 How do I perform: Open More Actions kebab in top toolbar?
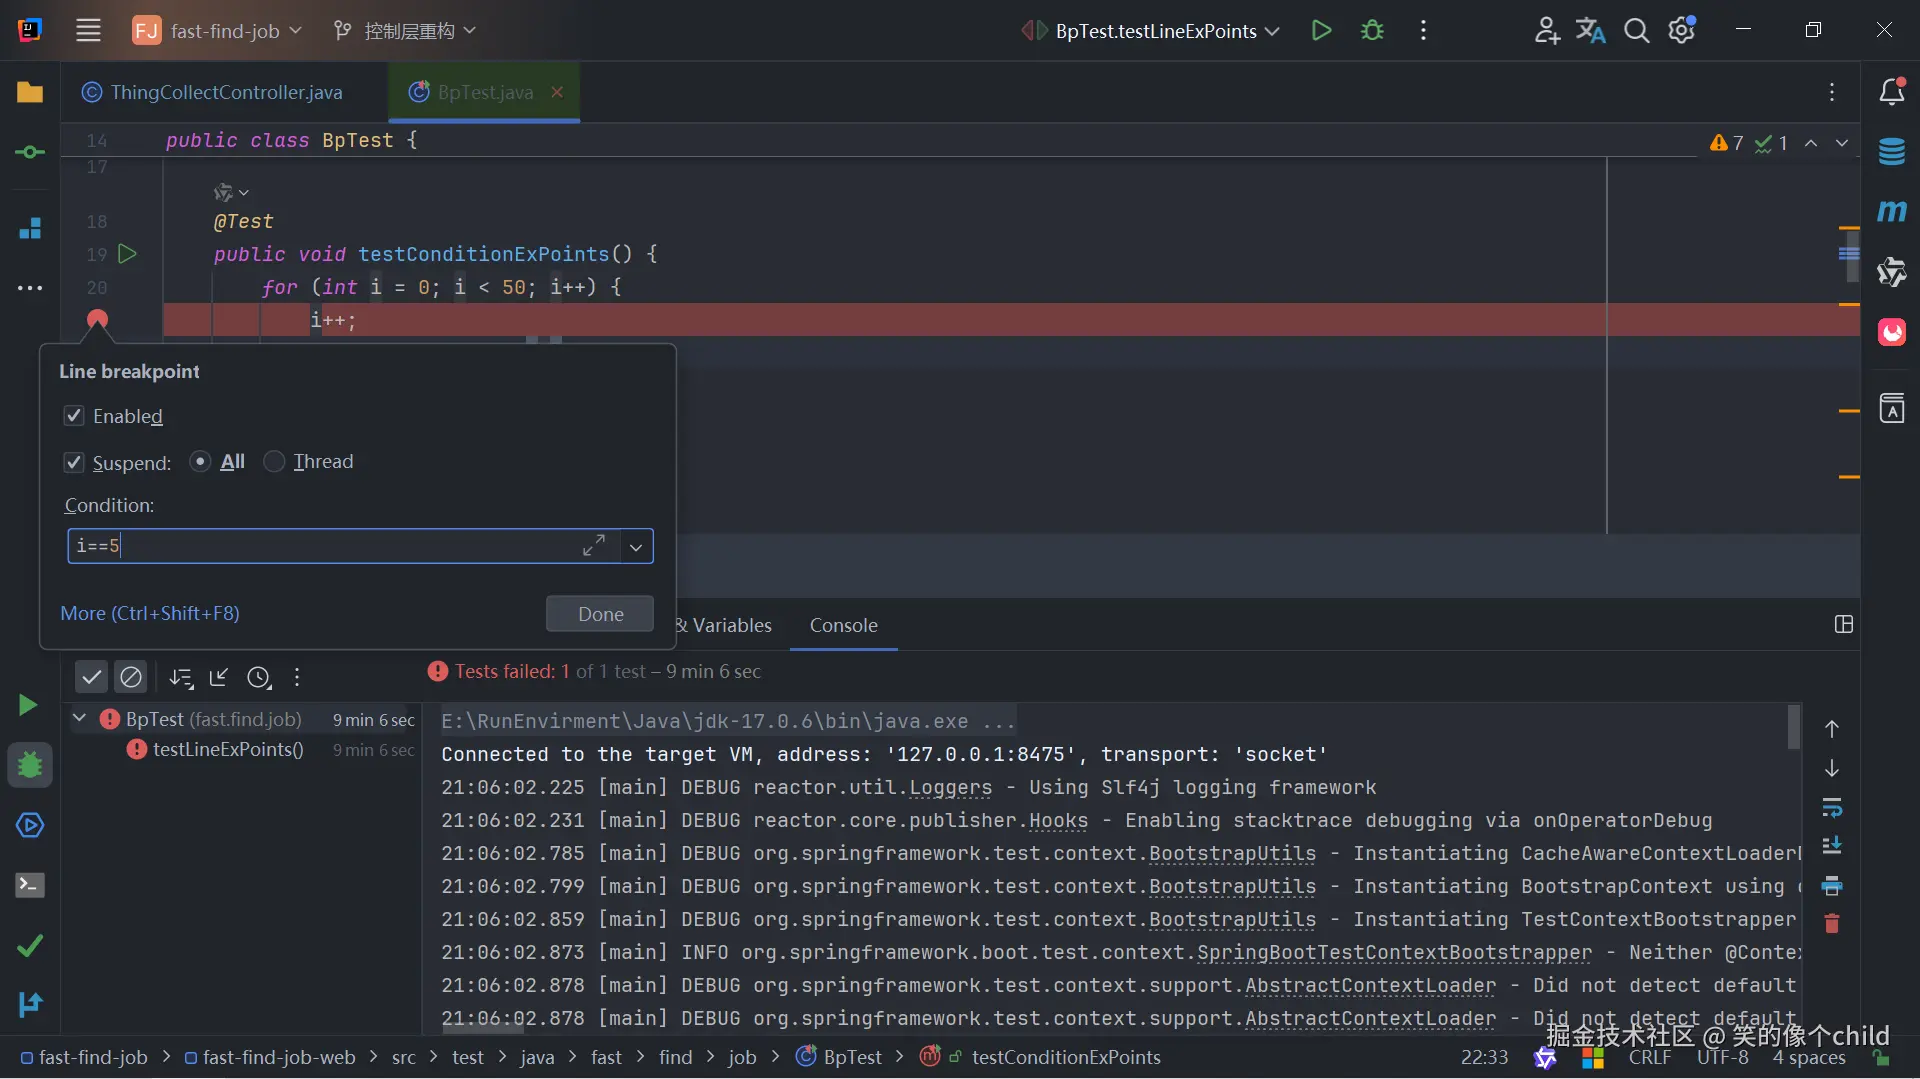(1423, 30)
